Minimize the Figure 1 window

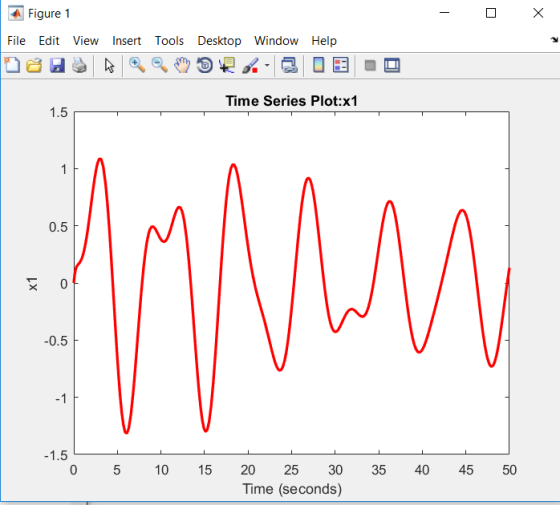click(444, 13)
